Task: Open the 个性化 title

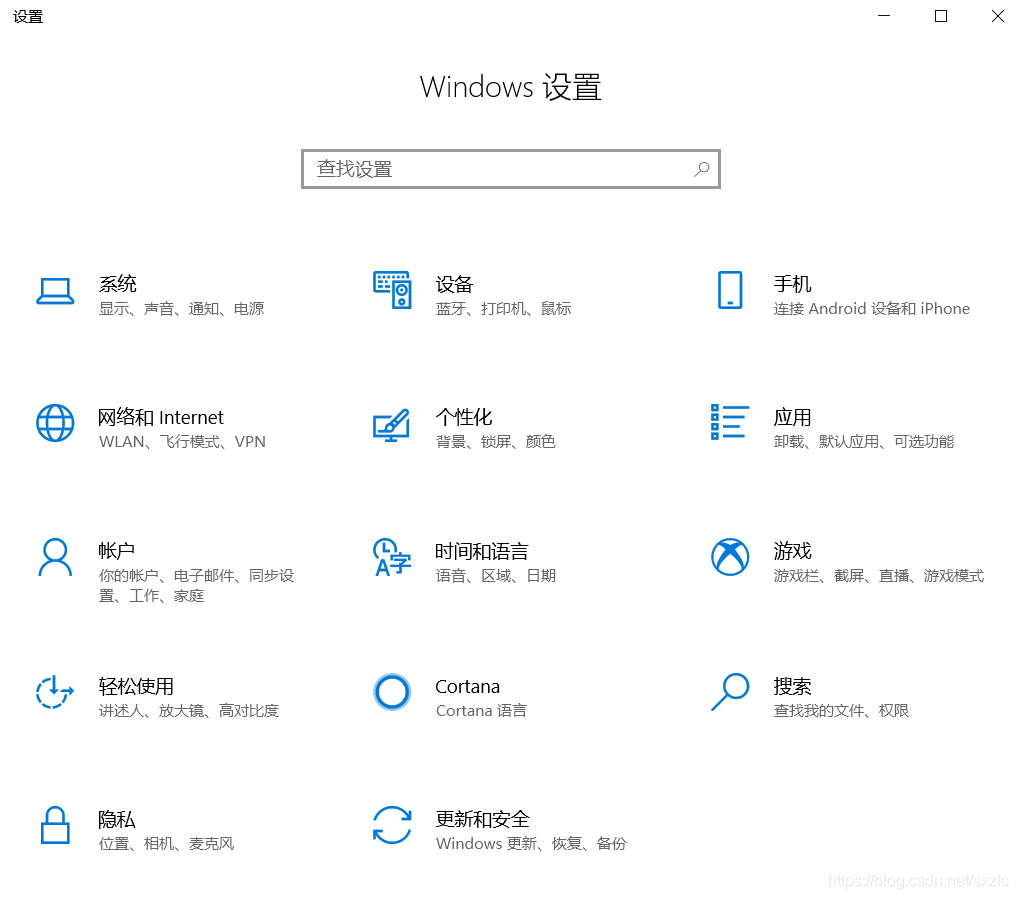Action: pyautogui.click(x=464, y=417)
